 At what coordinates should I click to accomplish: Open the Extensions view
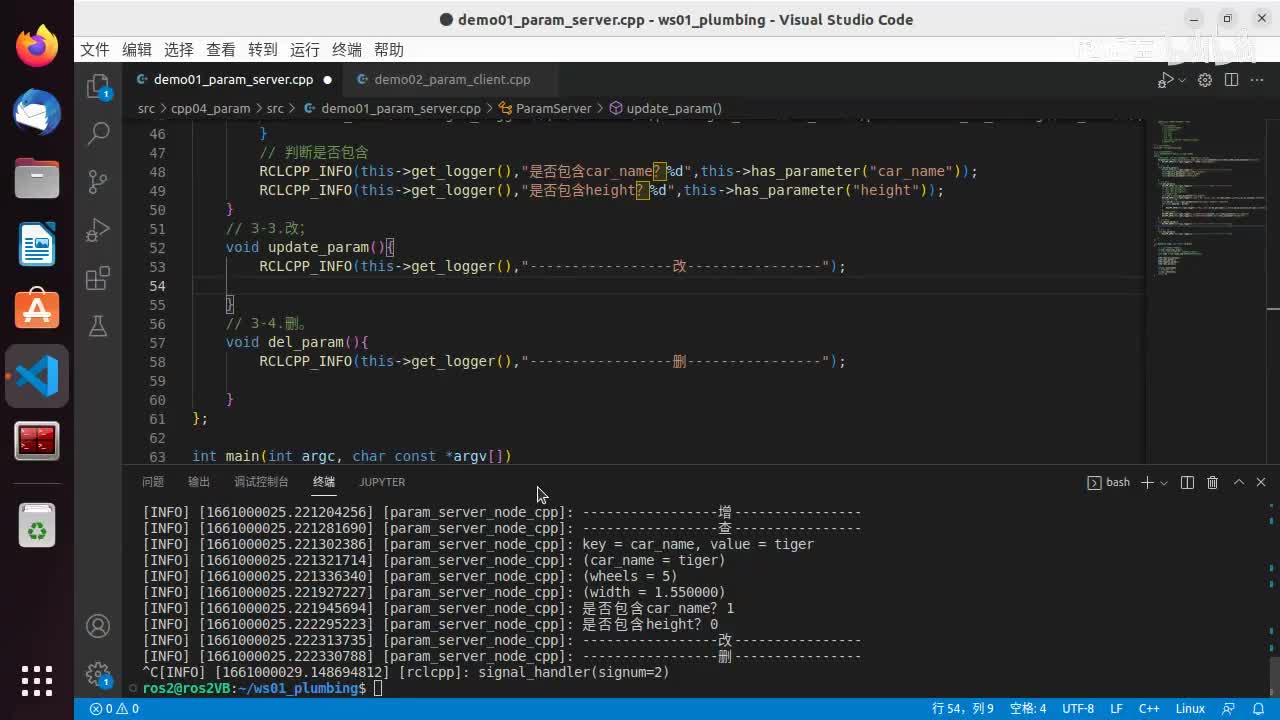pyautogui.click(x=98, y=279)
